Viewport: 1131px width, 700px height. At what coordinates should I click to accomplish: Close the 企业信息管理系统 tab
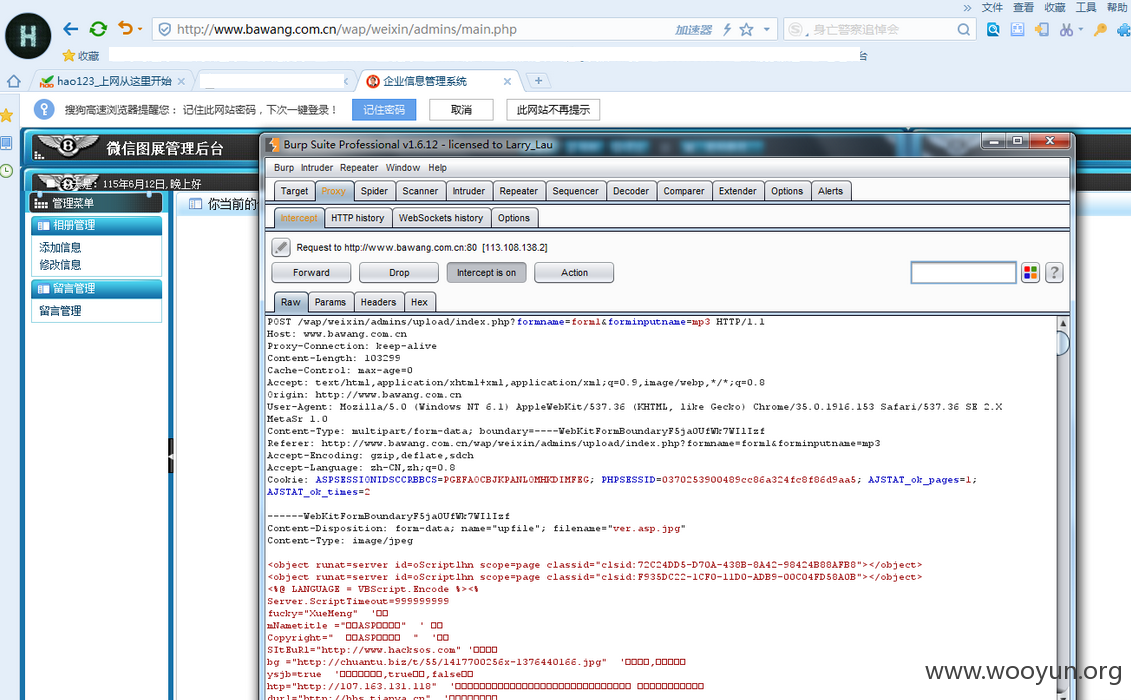507,82
